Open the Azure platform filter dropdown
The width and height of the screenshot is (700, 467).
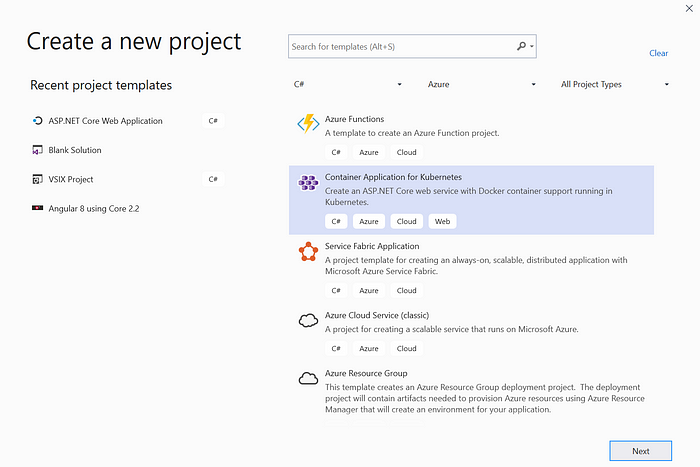[481, 84]
